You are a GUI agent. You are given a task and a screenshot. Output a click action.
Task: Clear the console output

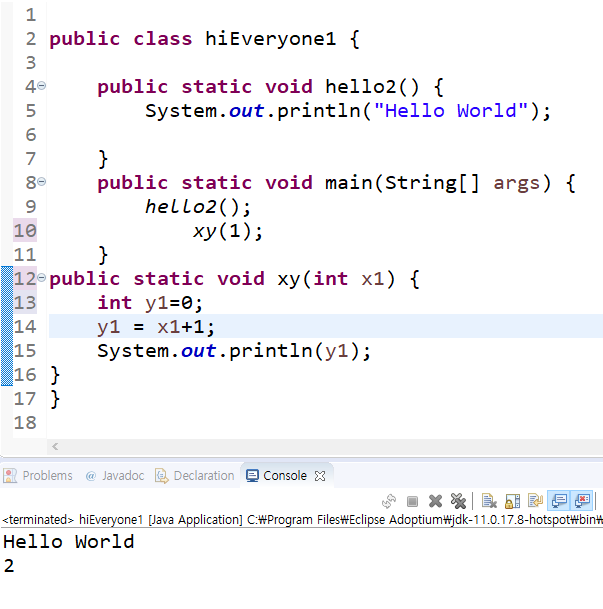489,501
